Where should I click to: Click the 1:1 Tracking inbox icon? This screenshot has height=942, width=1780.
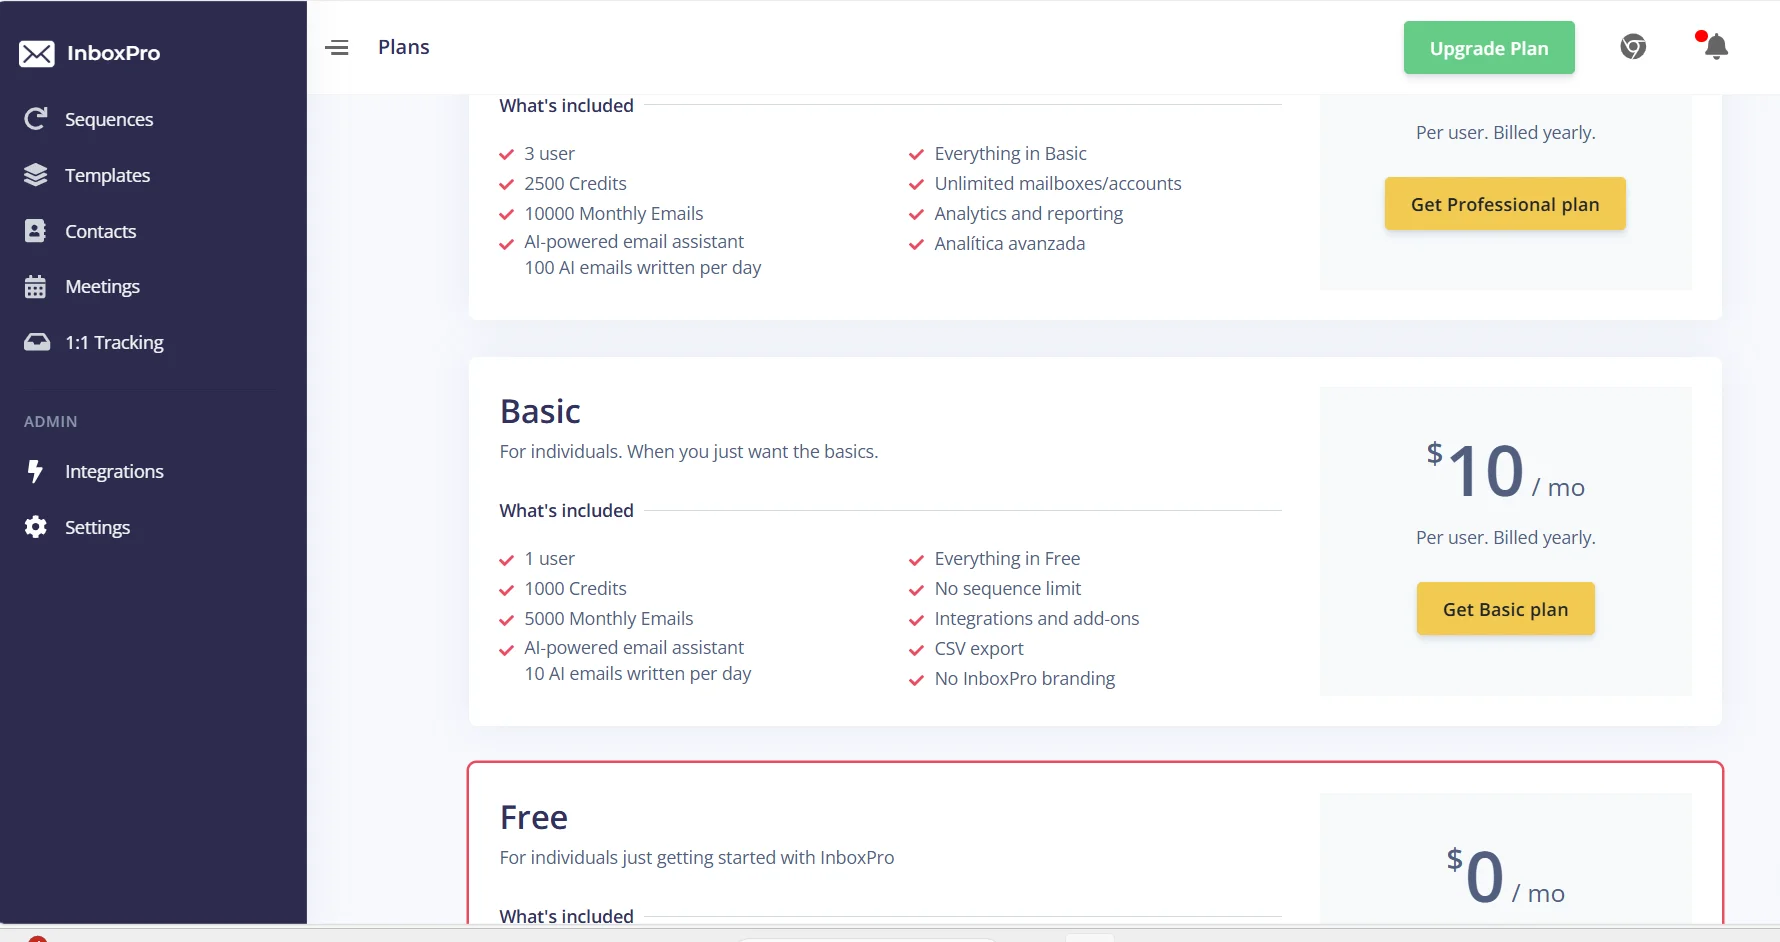(x=37, y=342)
